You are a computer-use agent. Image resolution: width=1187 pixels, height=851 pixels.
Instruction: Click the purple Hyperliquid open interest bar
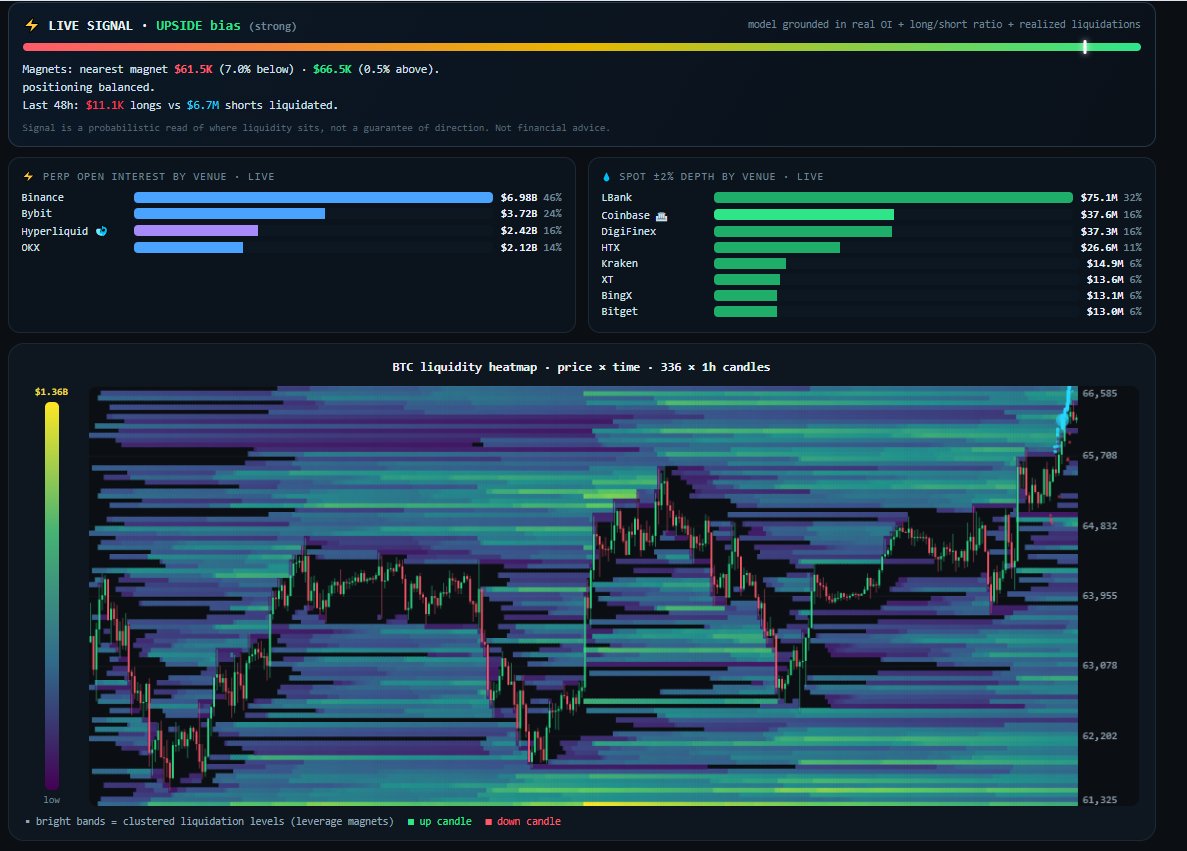pyautogui.click(x=196, y=230)
